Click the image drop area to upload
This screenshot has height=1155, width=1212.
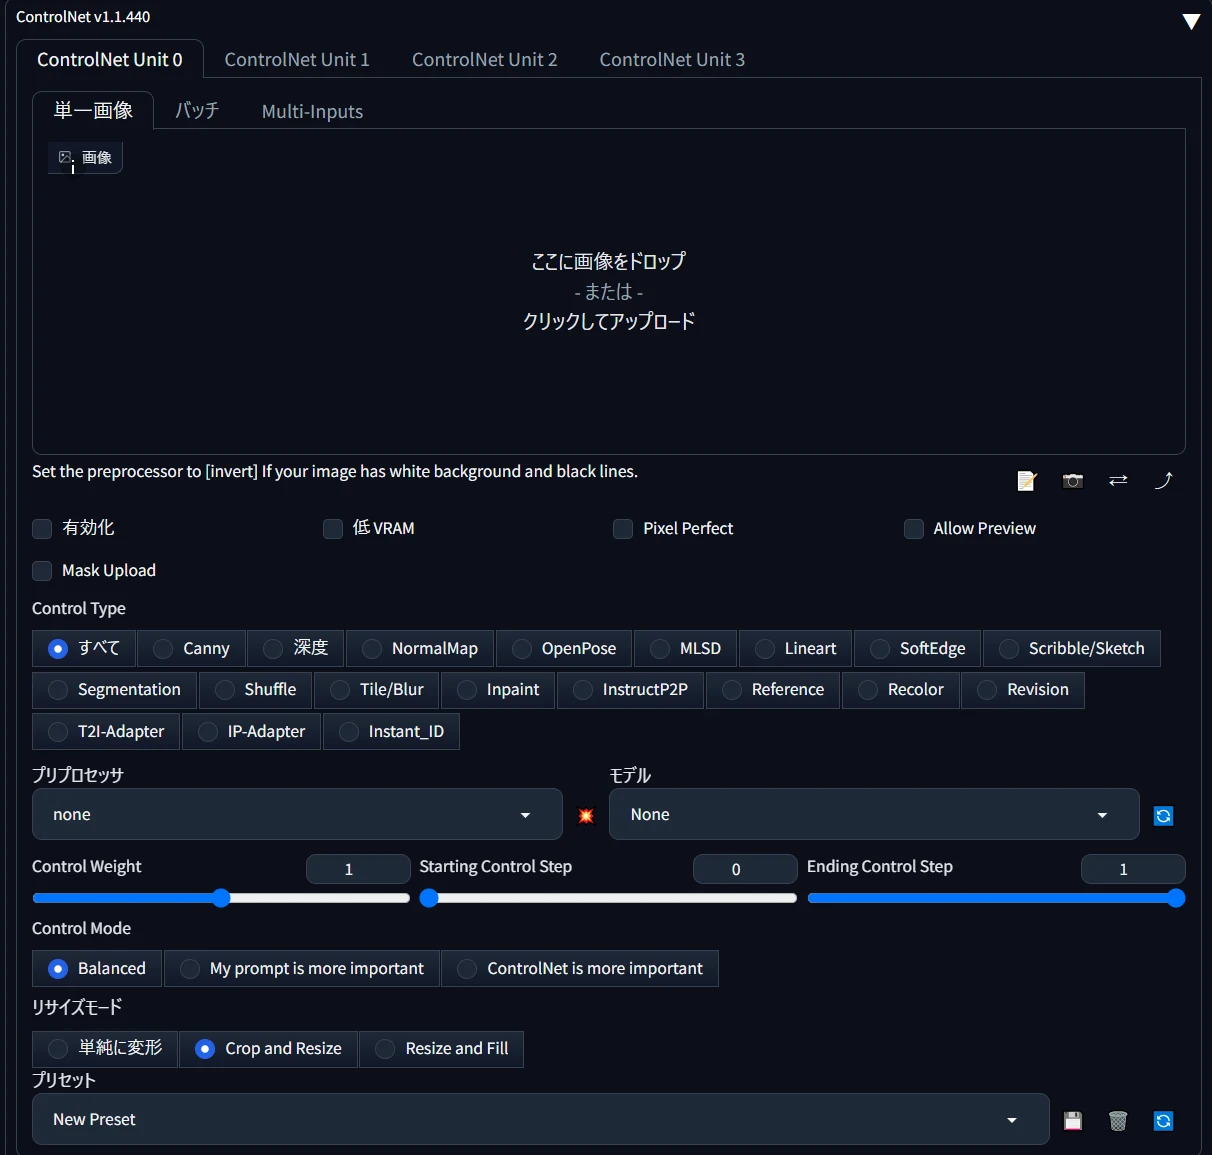coord(609,291)
